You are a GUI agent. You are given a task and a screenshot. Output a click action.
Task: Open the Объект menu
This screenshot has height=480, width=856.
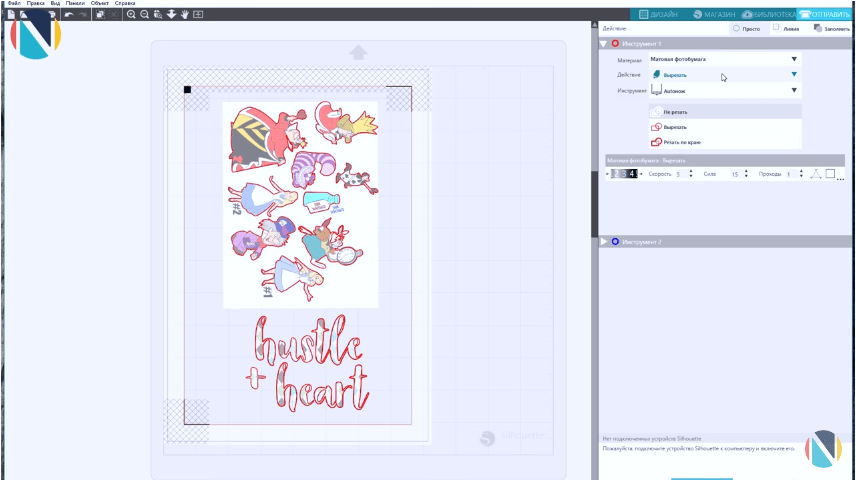(x=100, y=3)
